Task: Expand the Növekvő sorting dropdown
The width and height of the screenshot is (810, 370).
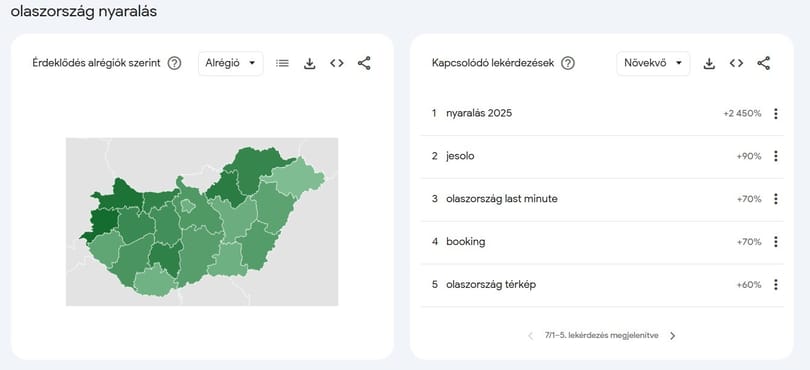Action: coord(653,63)
